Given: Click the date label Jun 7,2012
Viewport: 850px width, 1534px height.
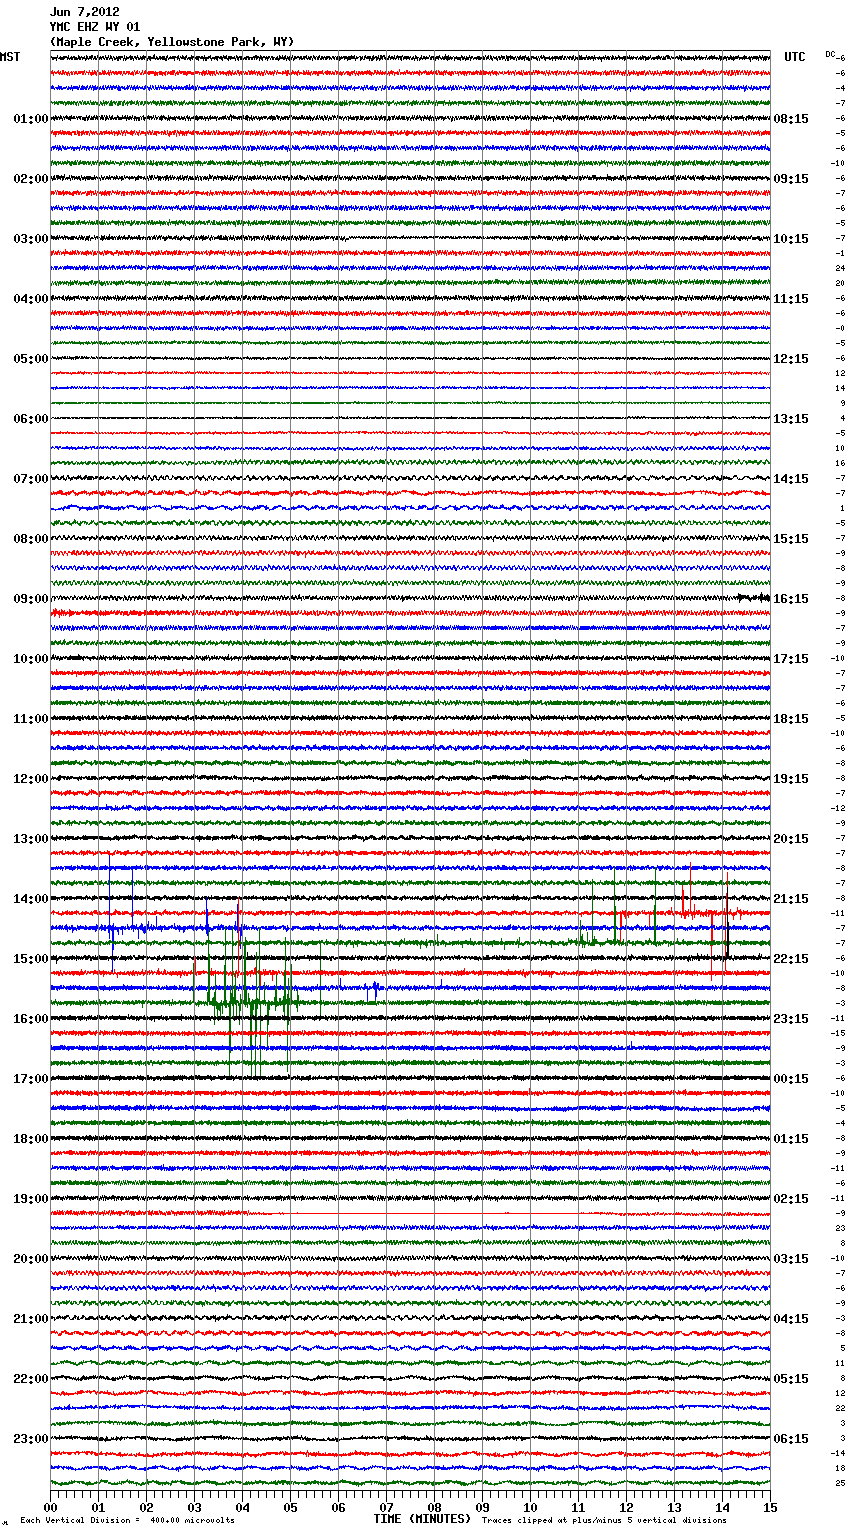Looking at the screenshot, I should click(85, 12).
